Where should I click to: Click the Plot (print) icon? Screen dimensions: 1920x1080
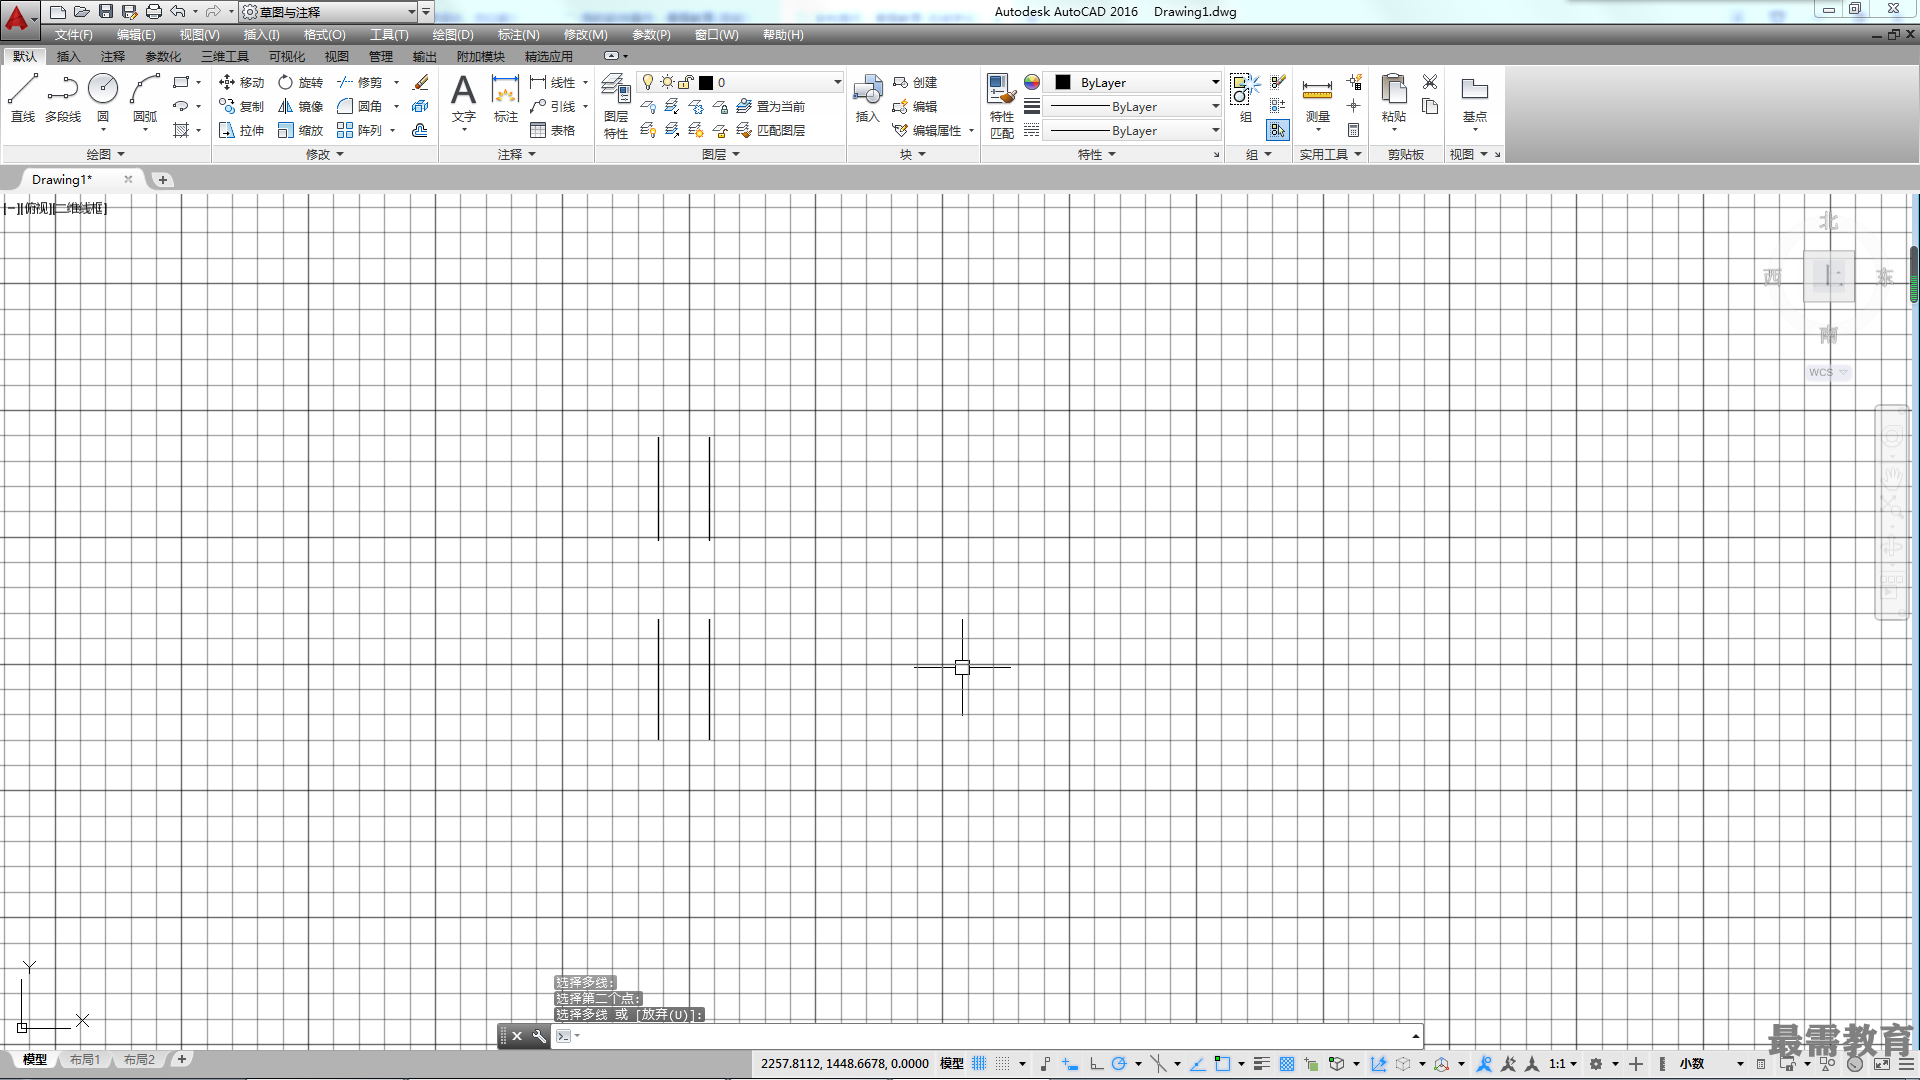(153, 11)
